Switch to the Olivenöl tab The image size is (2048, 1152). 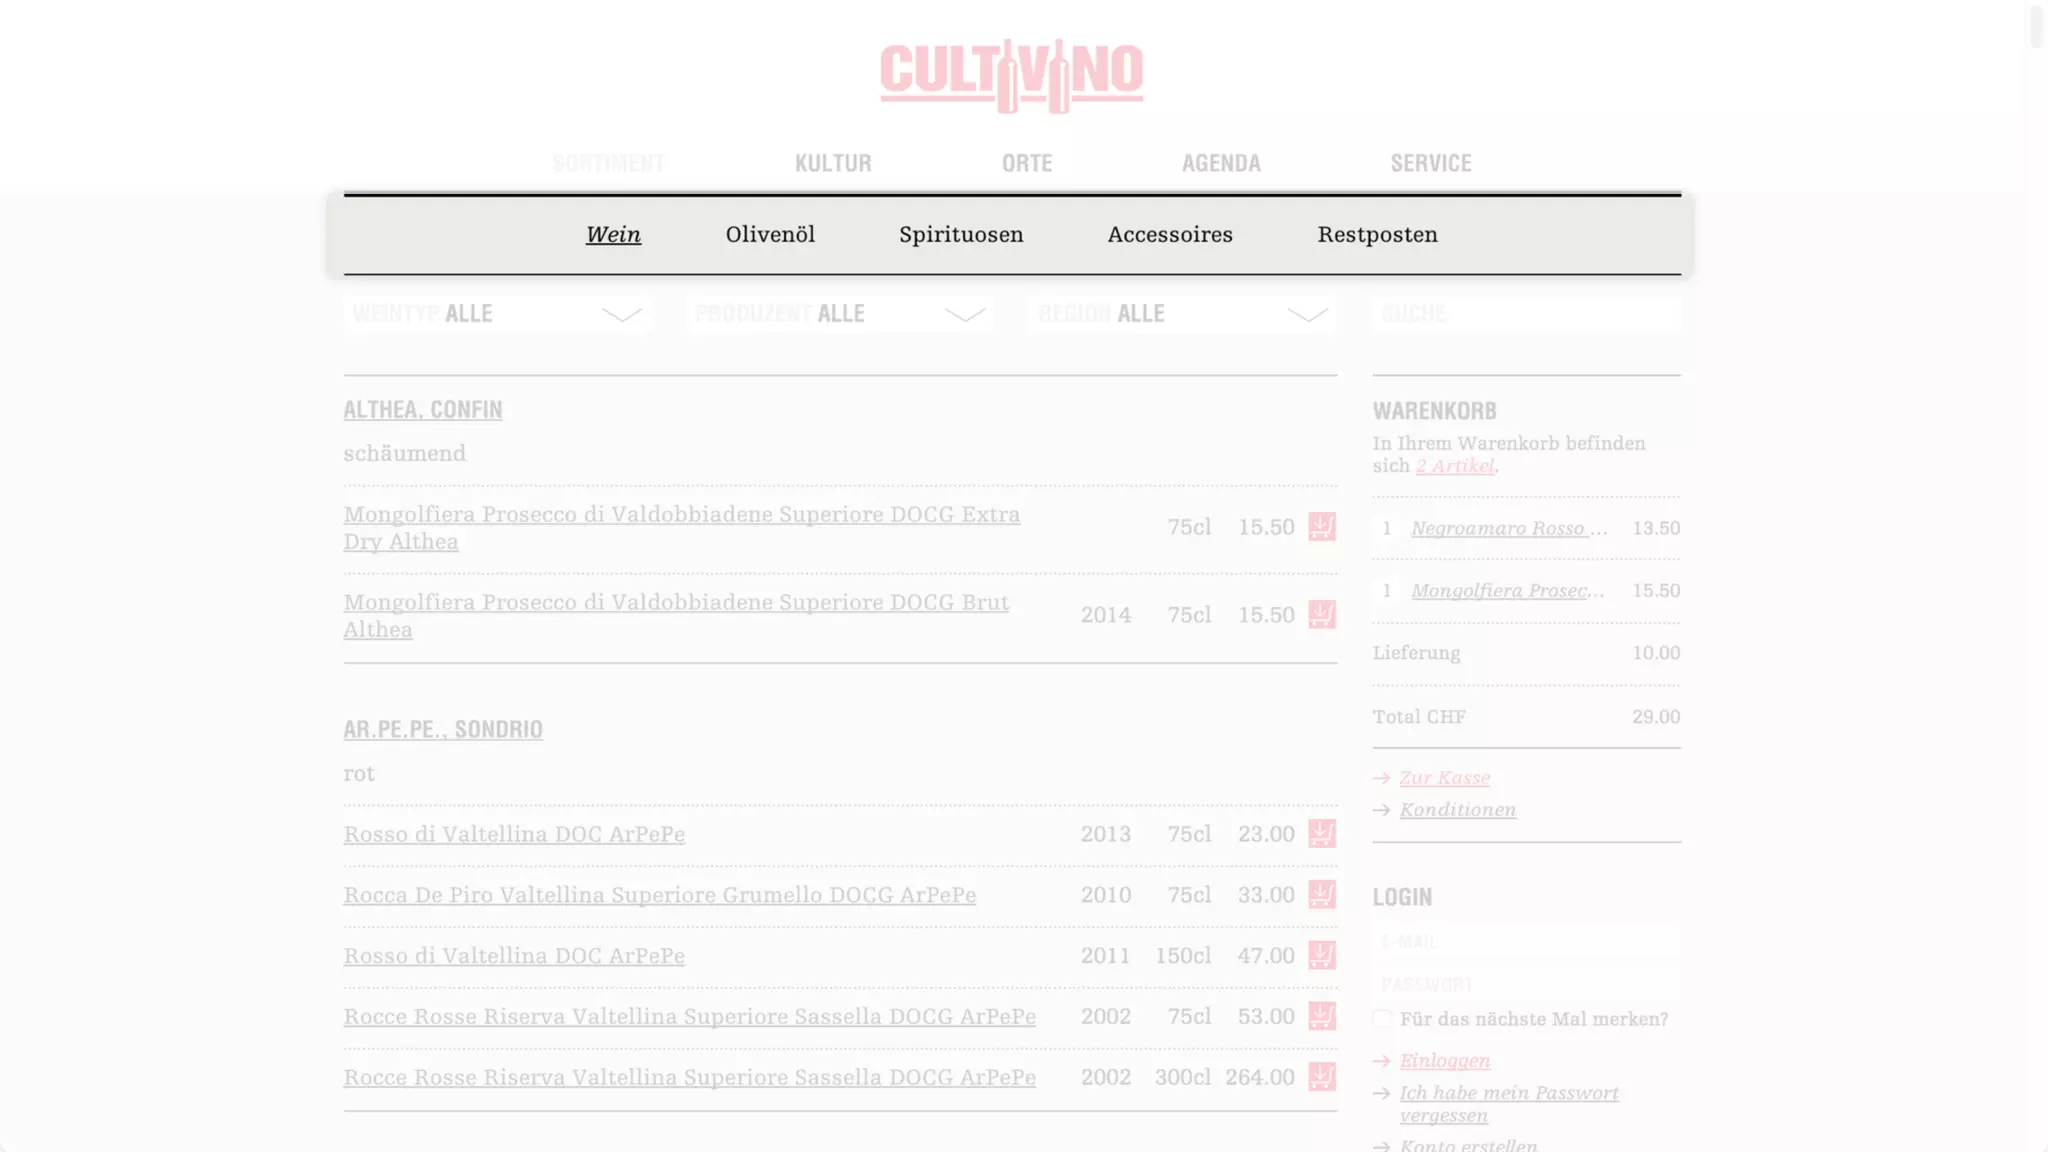coord(770,235)
